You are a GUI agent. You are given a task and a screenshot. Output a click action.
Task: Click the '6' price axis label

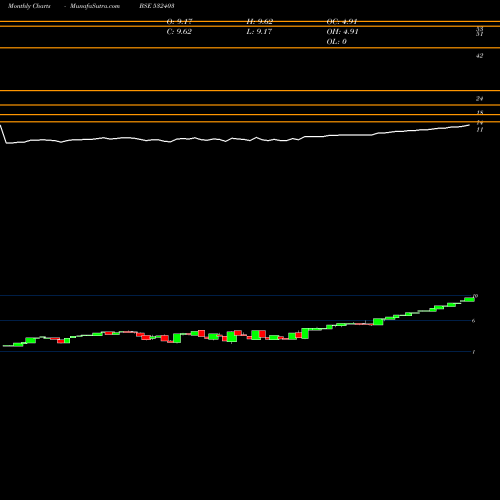tap(473, 321)
